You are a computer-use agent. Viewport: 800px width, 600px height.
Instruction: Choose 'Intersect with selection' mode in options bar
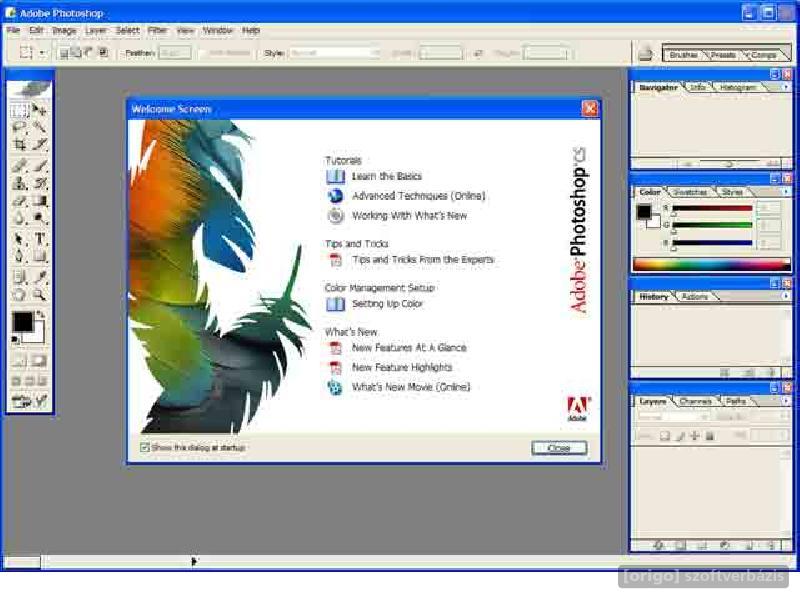point(104,53)
